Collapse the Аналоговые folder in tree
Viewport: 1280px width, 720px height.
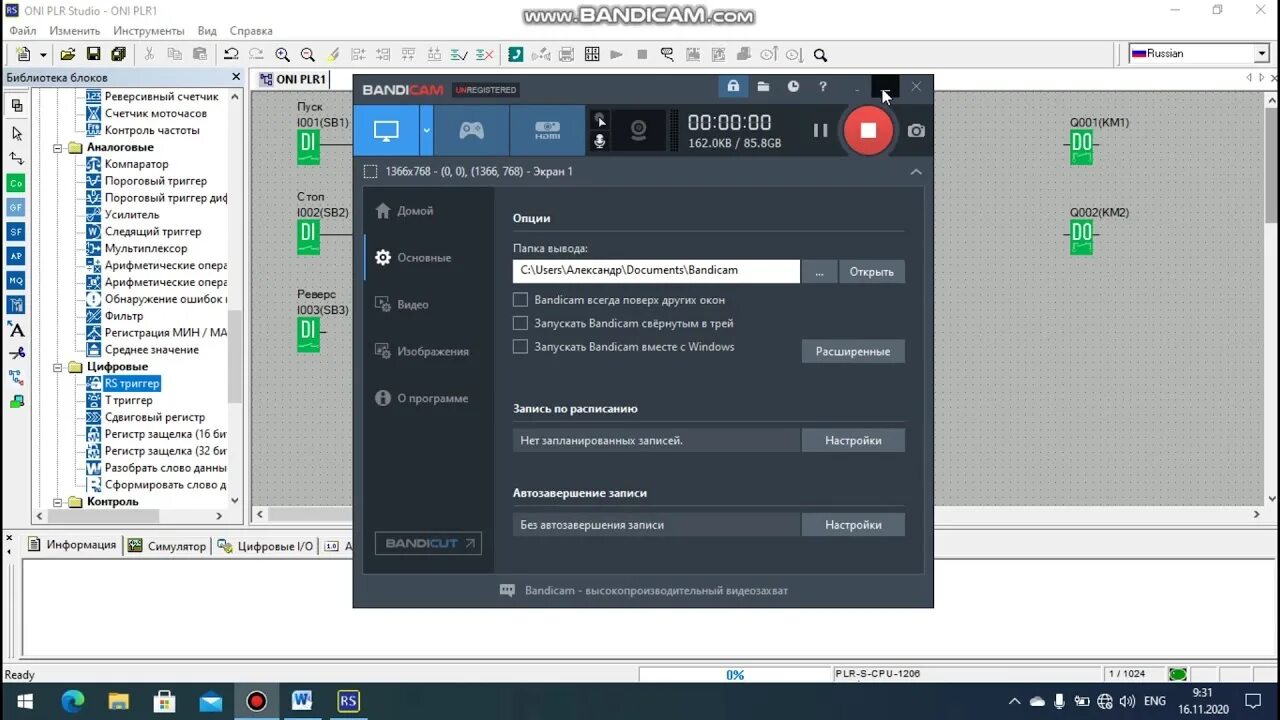click(59, 148)
